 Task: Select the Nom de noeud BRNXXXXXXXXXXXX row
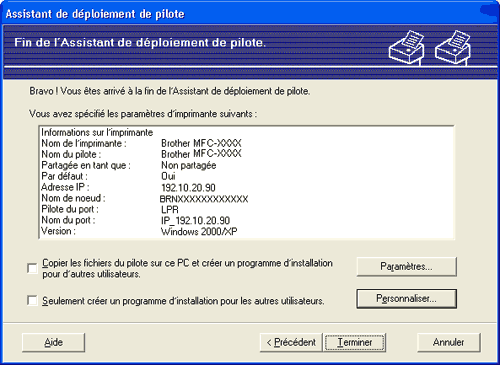tap(145, 198)
